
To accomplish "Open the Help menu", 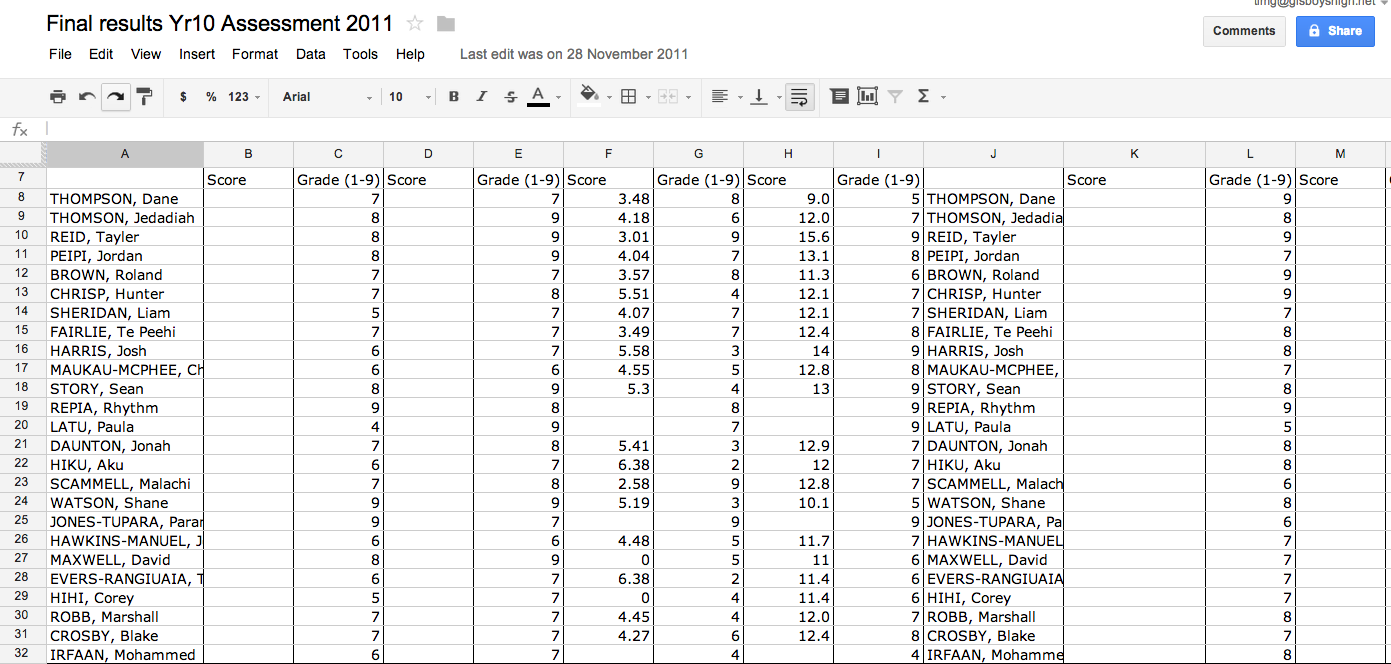I will (410, 54).
